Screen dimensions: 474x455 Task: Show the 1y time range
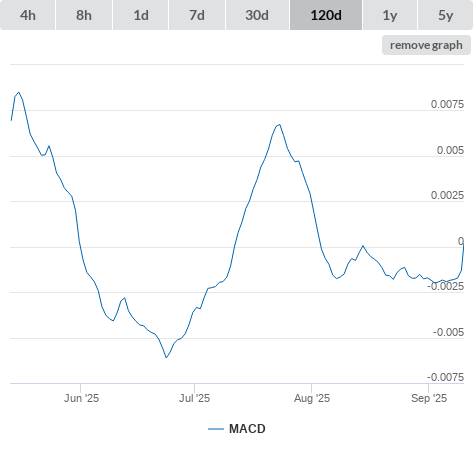click(390, 15)
